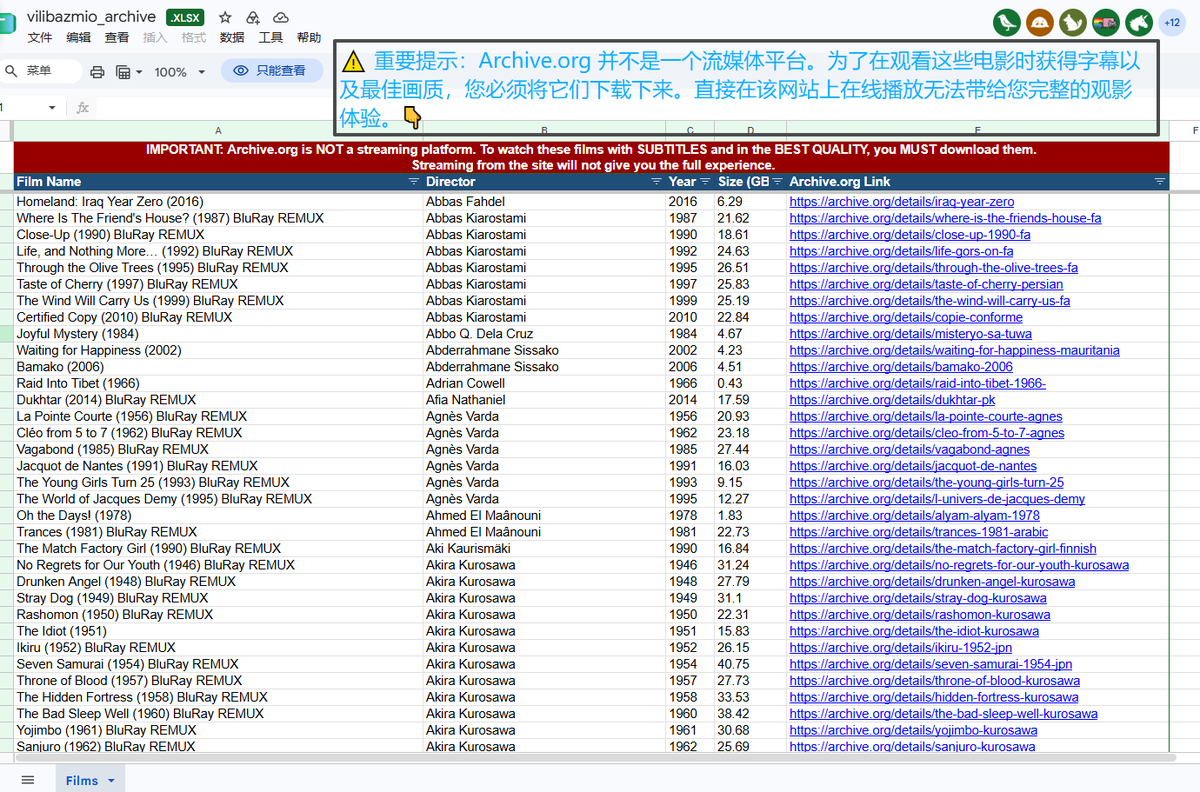Open the 帮助 menu
Viewport: 1200px width, 792px height.
pyautogui.click(x=309, y=38)
